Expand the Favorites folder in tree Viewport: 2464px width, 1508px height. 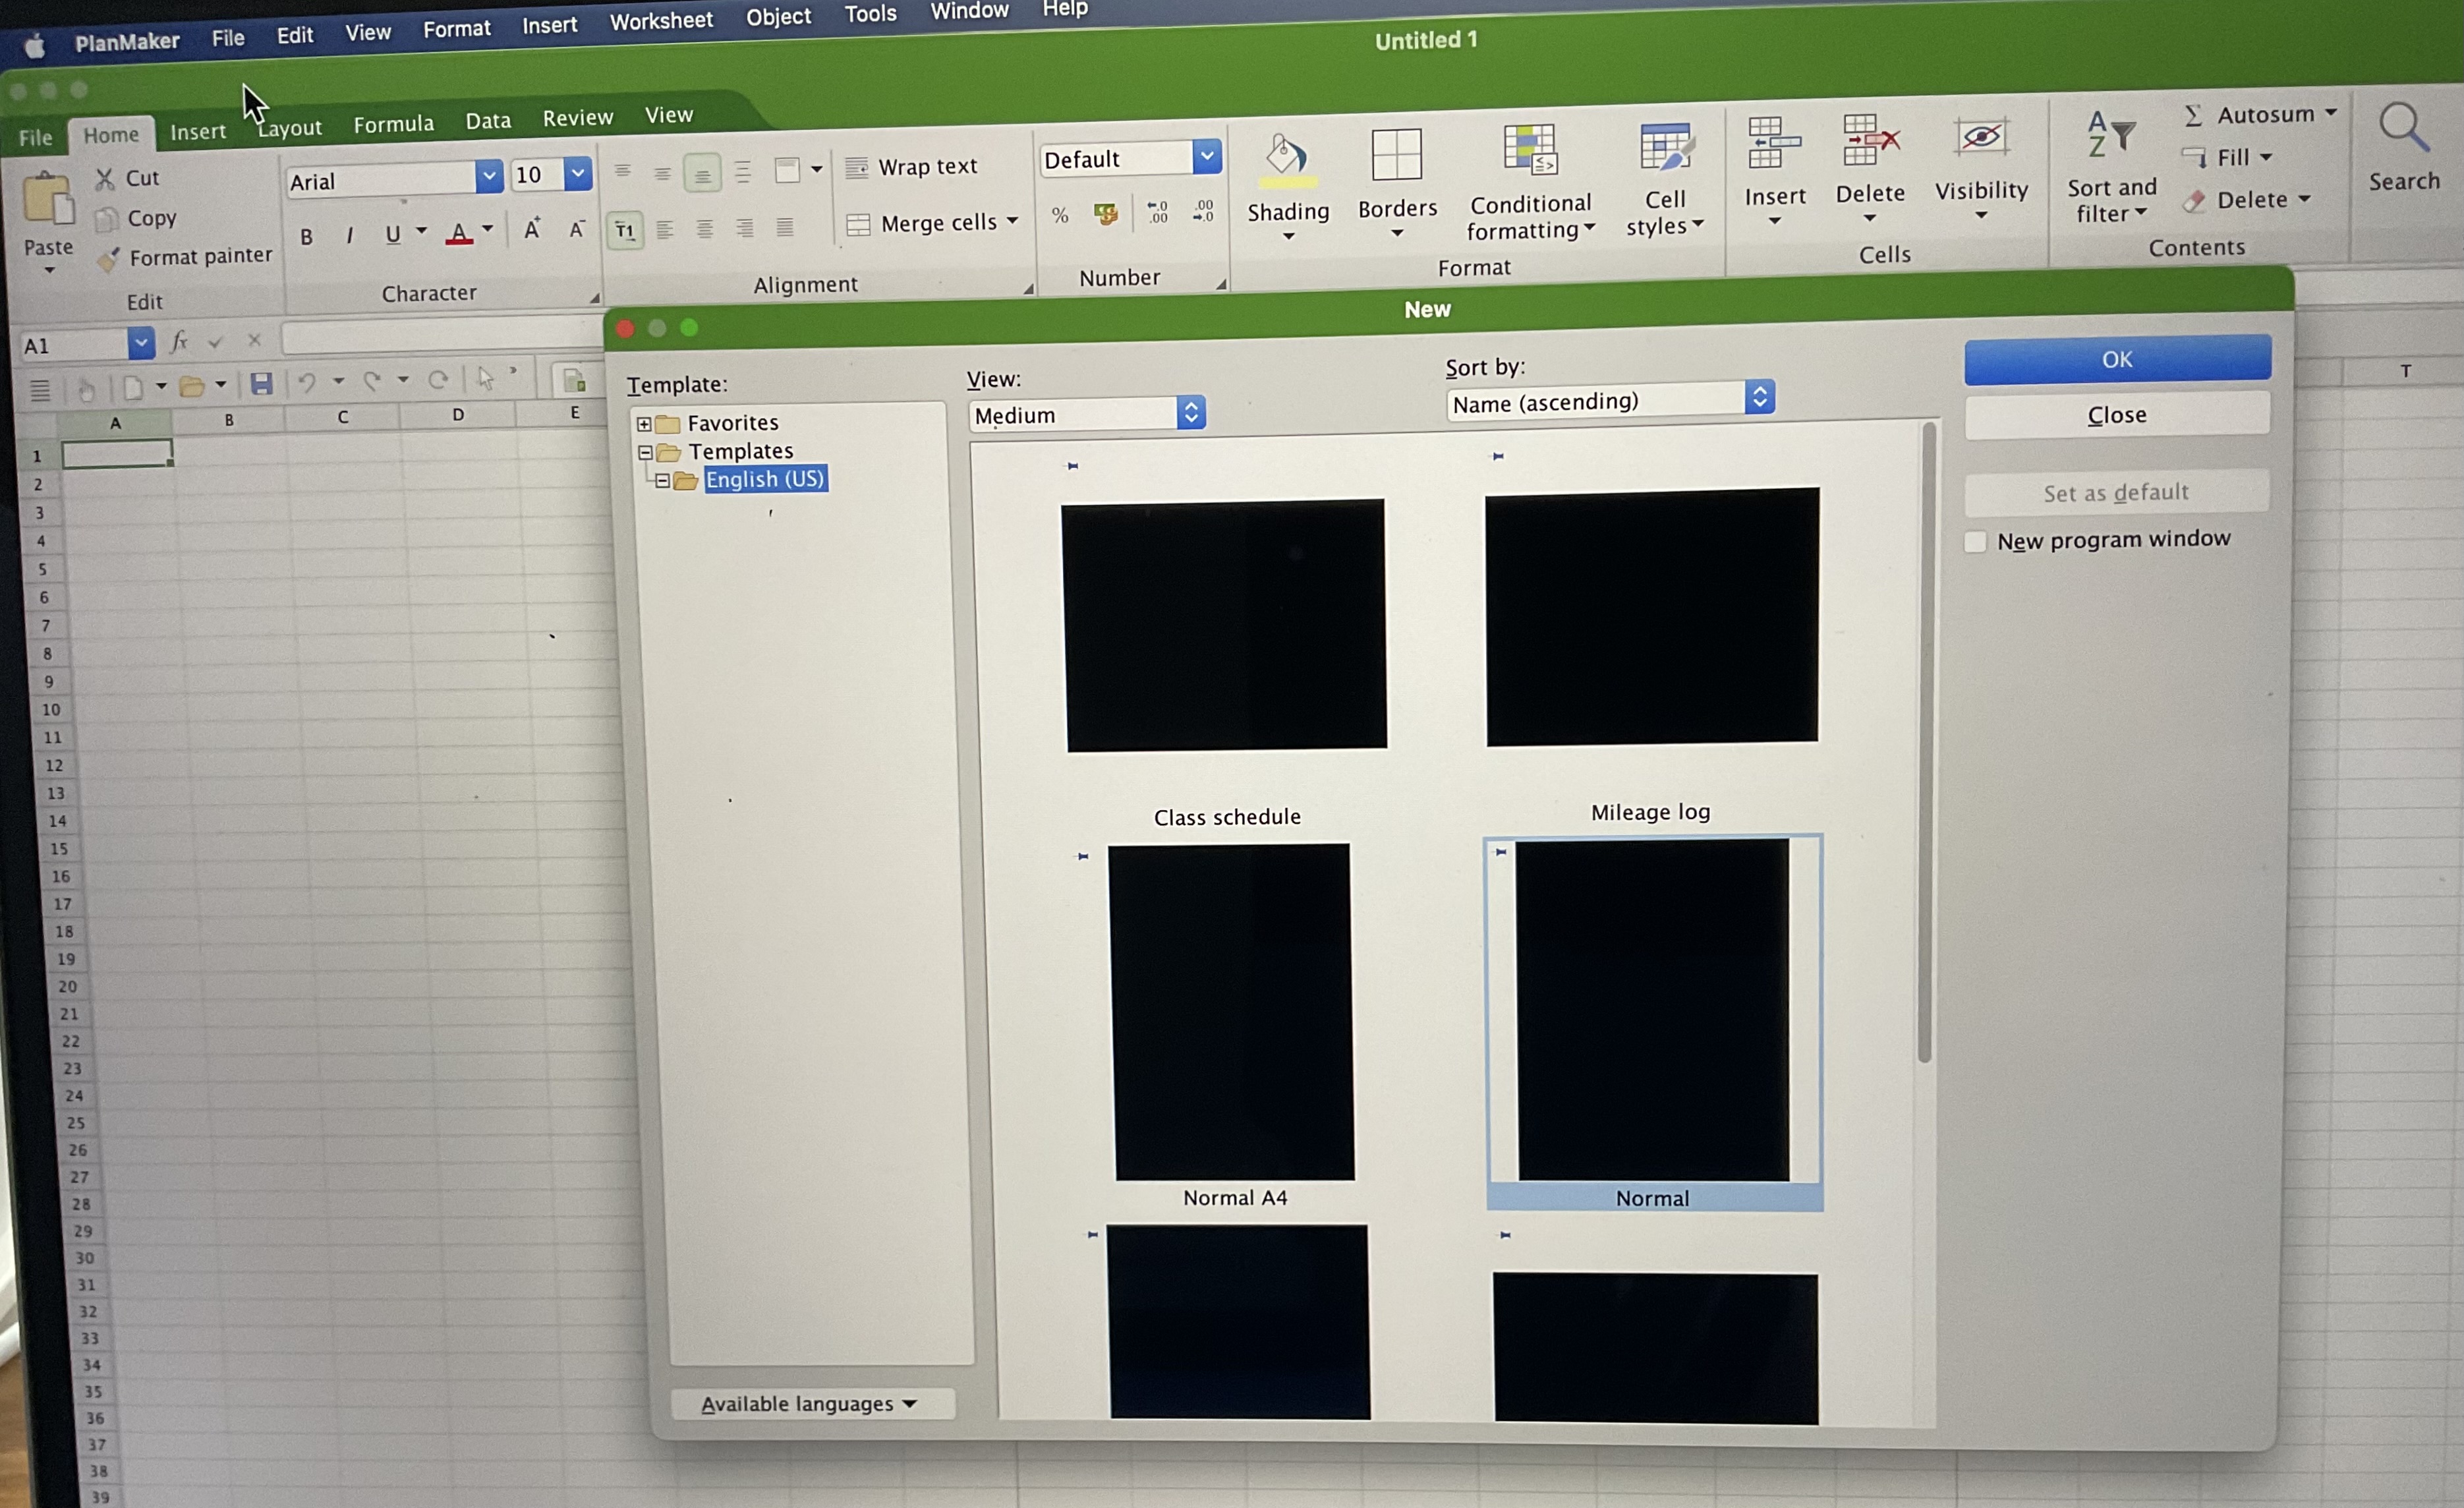(x=644, y=424)
